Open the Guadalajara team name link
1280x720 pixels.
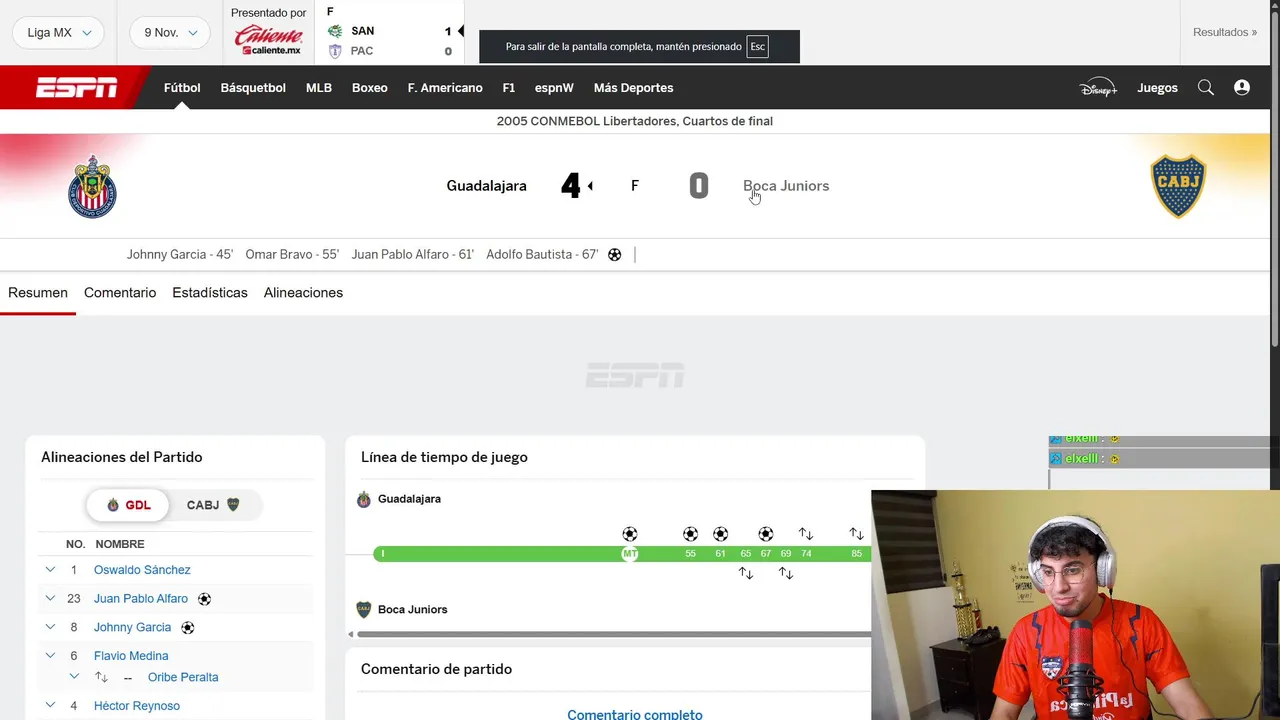pos(486,186)
